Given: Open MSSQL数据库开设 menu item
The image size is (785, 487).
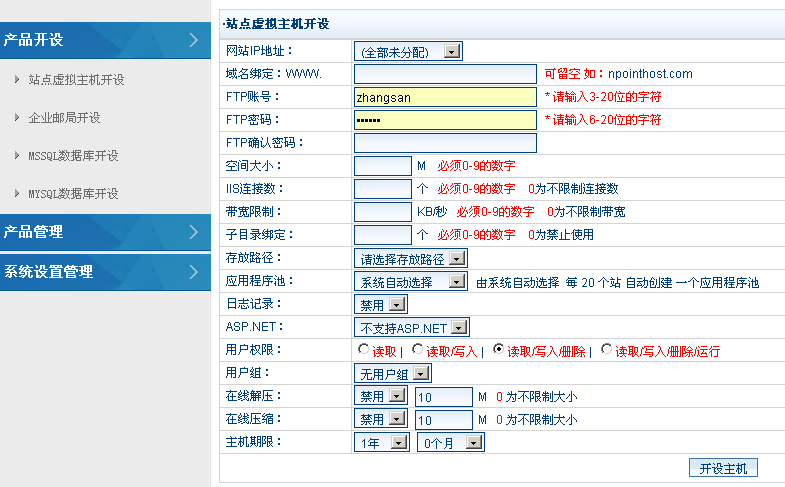Looking at the screenshot, I should 73,155.
